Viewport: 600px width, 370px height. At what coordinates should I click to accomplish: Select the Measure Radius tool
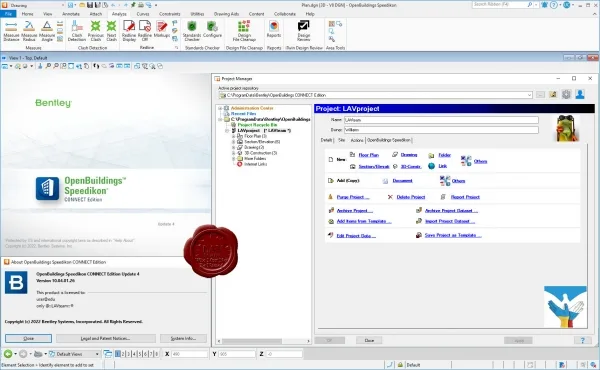point(29,31)
